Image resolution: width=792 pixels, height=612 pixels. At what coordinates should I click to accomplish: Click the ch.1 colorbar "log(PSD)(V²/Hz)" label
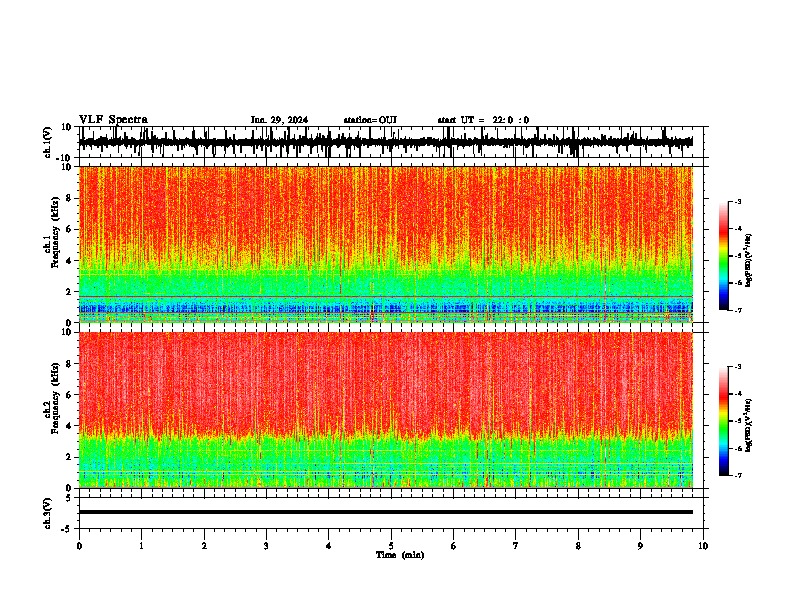coord(749,260)
